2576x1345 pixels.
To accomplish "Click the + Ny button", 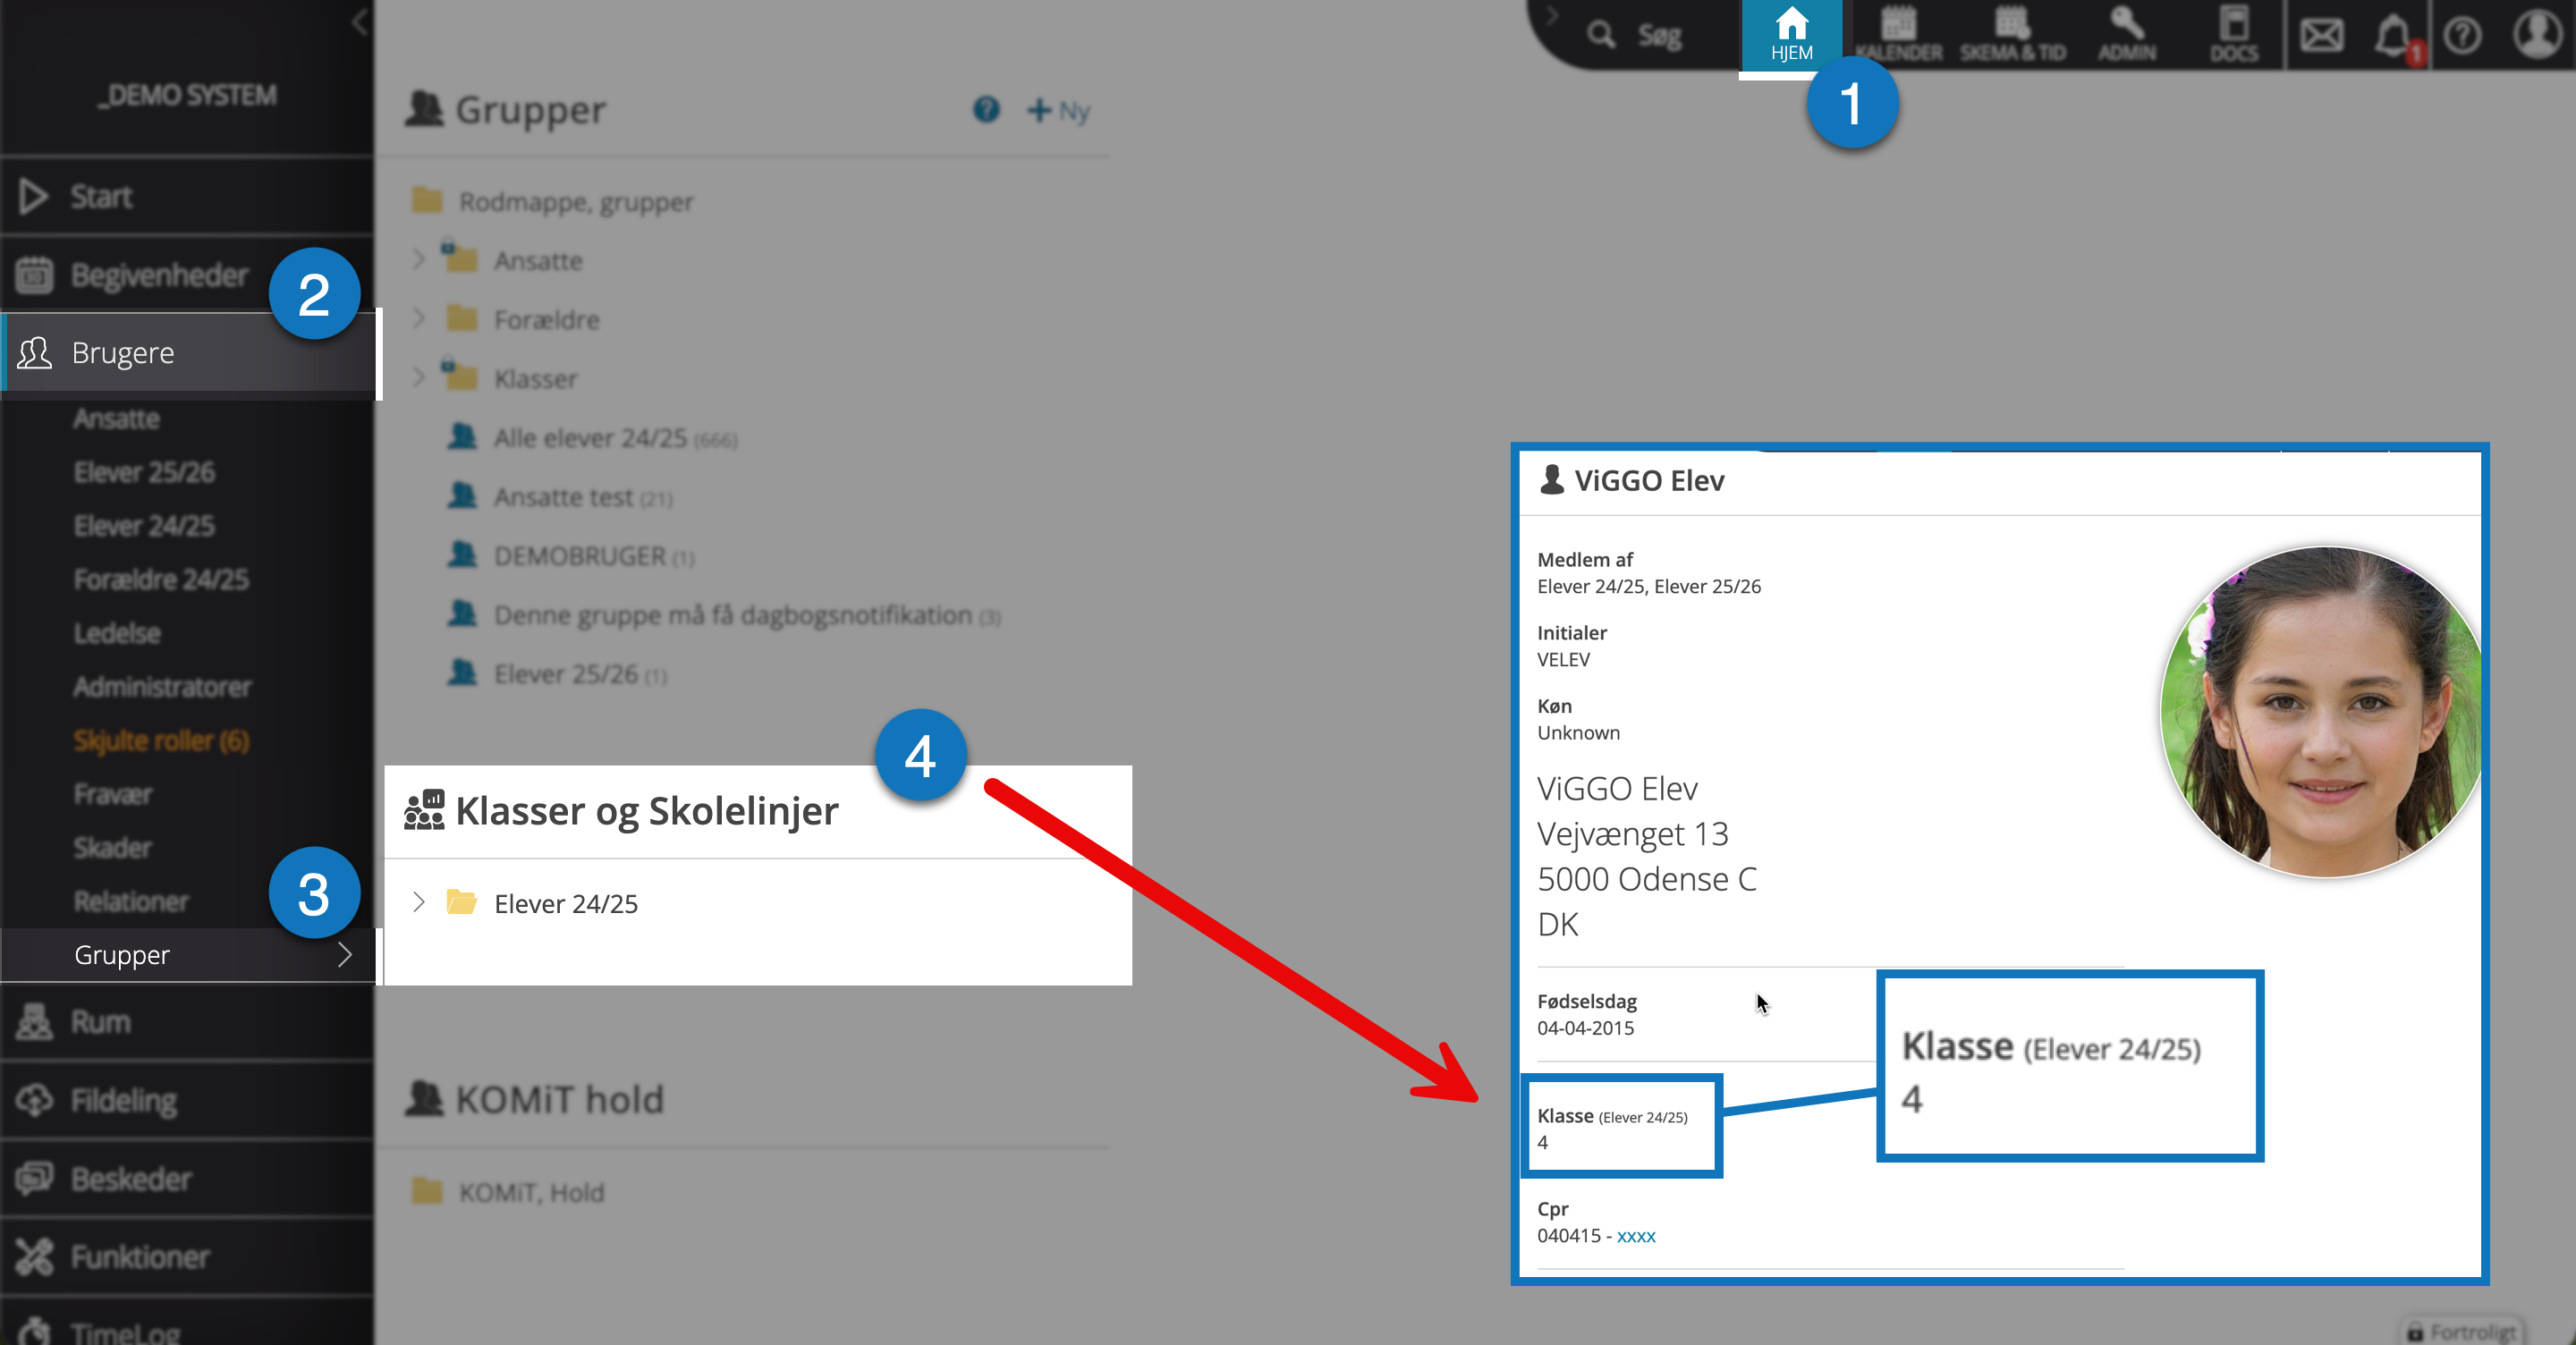I will pyautogui.click(x=1058, y=110).
